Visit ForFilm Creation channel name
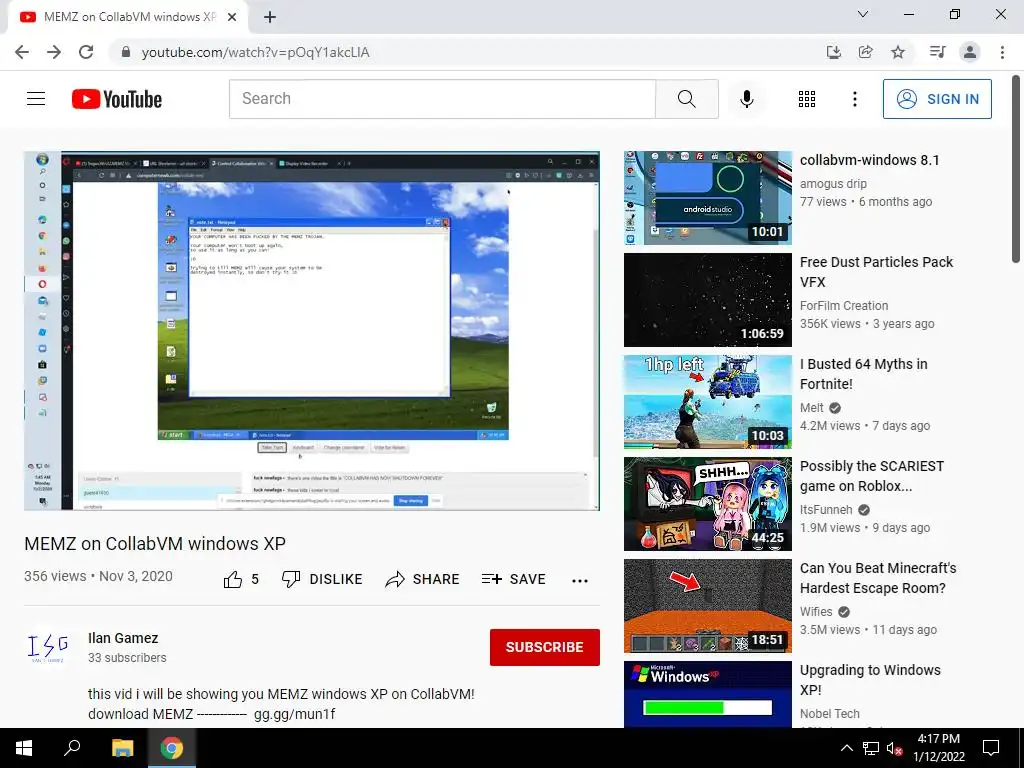 (844, 306)
